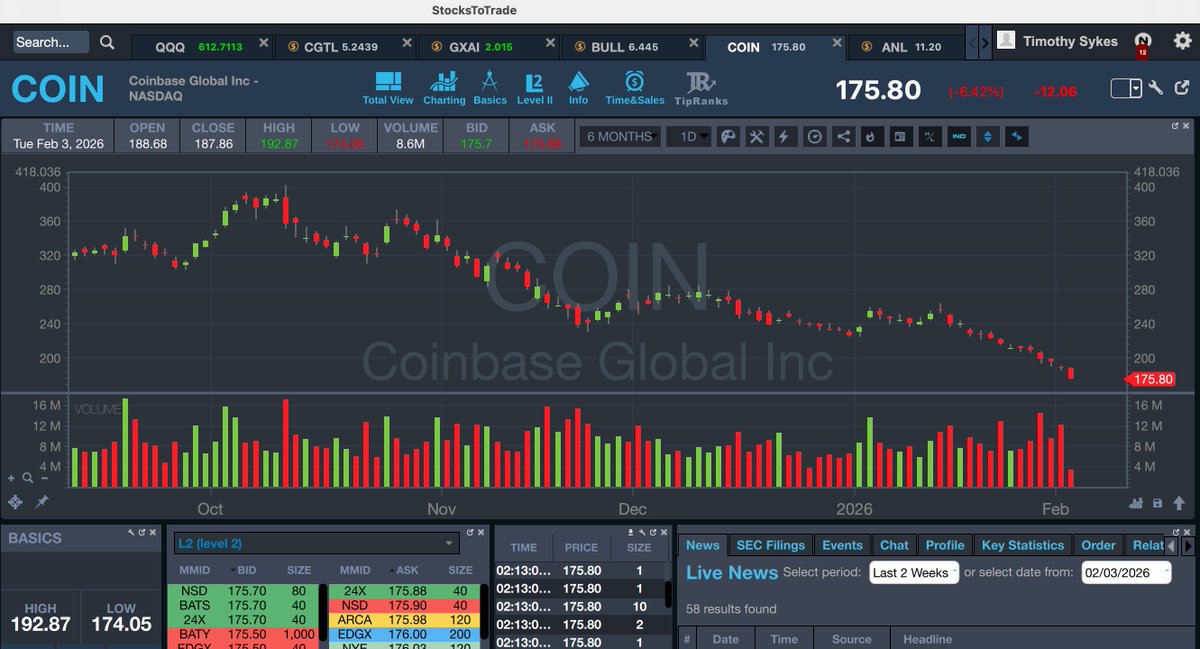
Task: Open the 6 MONTHS period dropdown
Action: 620,136
